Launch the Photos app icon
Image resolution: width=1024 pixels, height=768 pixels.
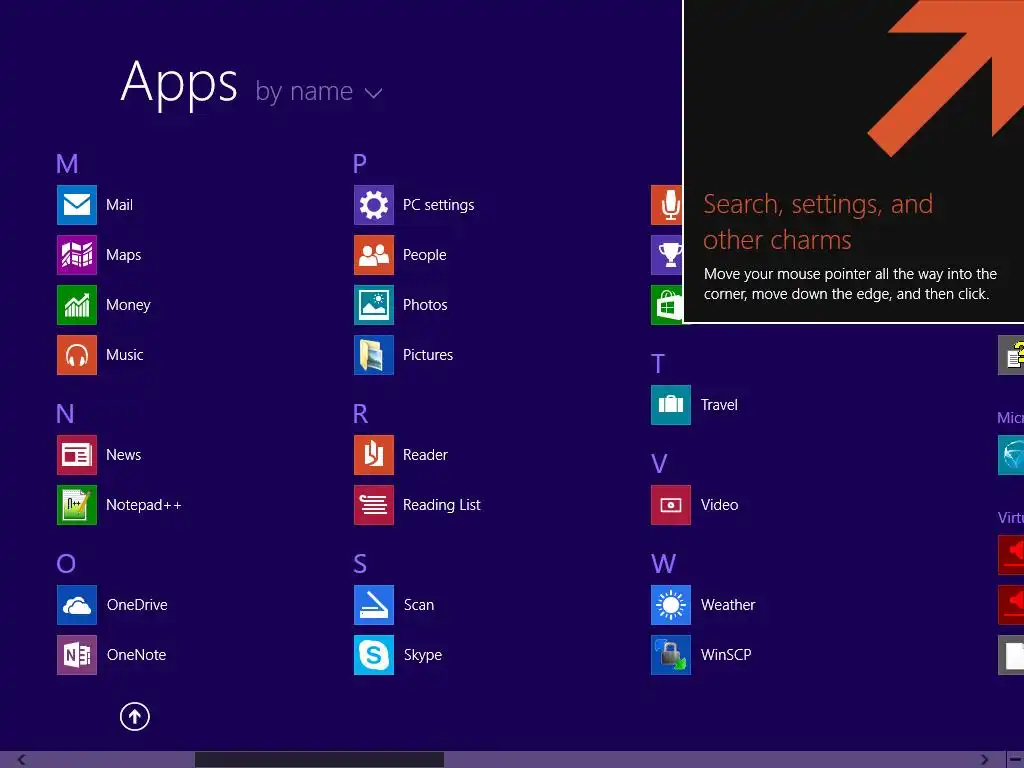coord(374,305)
